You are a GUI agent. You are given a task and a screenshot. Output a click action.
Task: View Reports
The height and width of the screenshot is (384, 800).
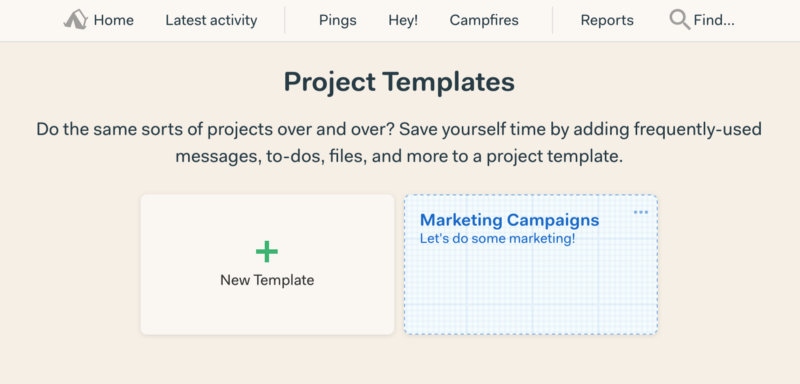[607, 20]
